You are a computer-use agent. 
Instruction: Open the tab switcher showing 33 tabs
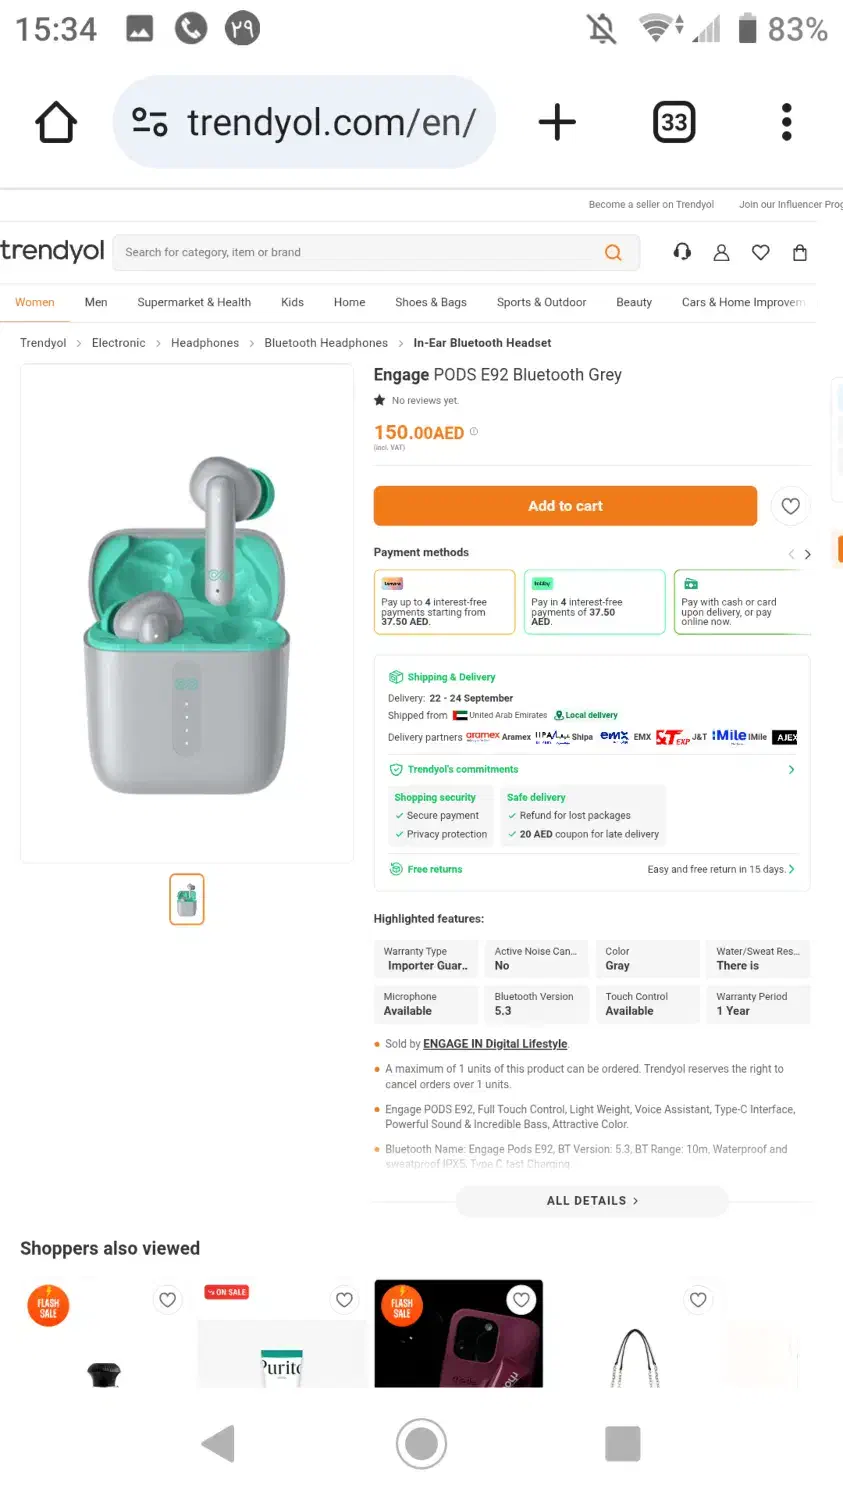(674, 123)
